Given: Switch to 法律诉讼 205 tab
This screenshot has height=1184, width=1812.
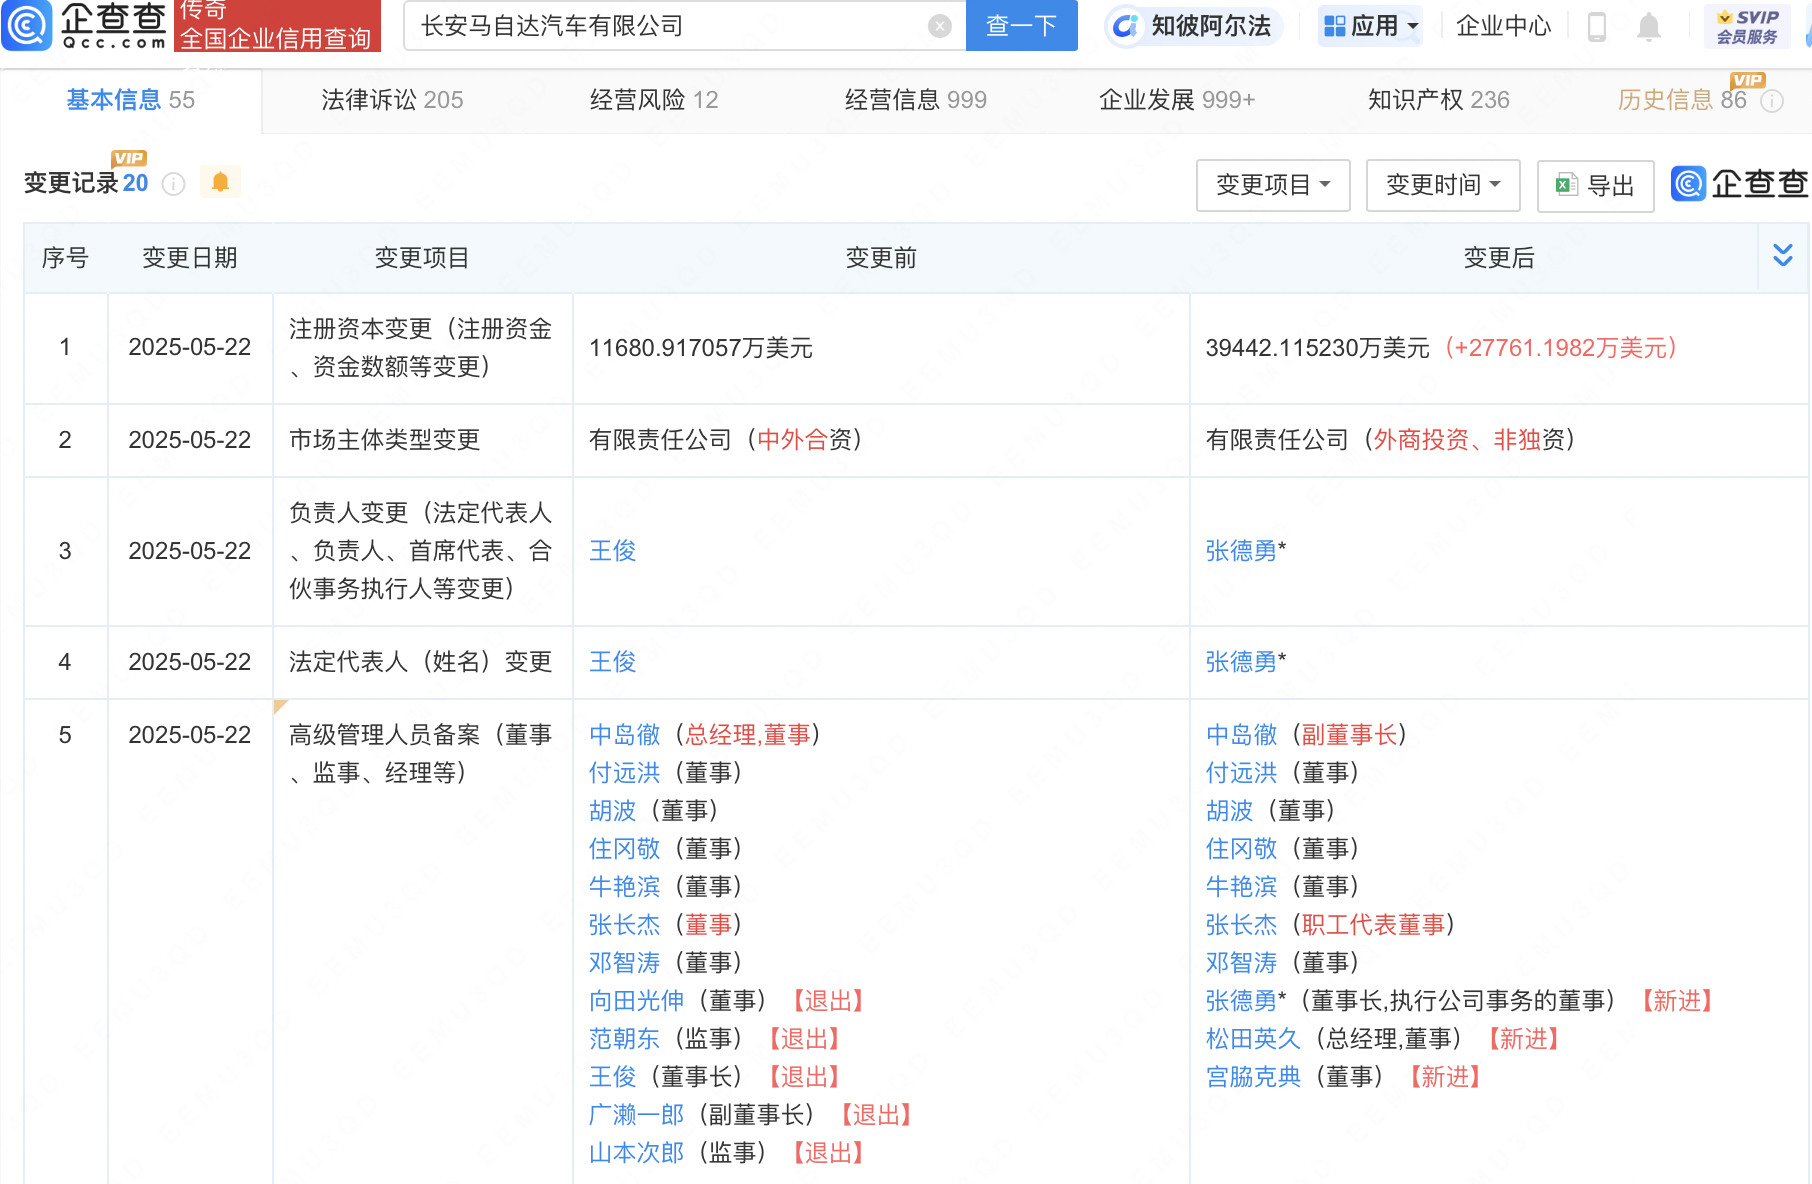Looking at the screenshot, I should click(x=392, y=100).
